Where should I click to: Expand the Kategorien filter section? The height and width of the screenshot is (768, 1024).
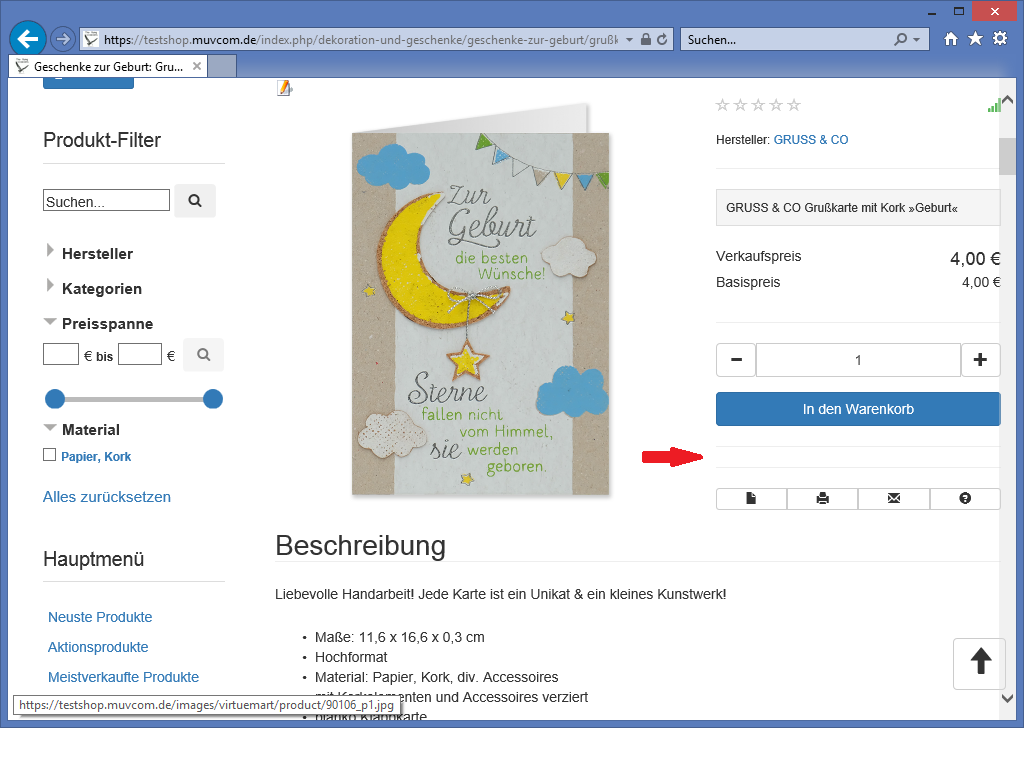(x=101, y=289)
